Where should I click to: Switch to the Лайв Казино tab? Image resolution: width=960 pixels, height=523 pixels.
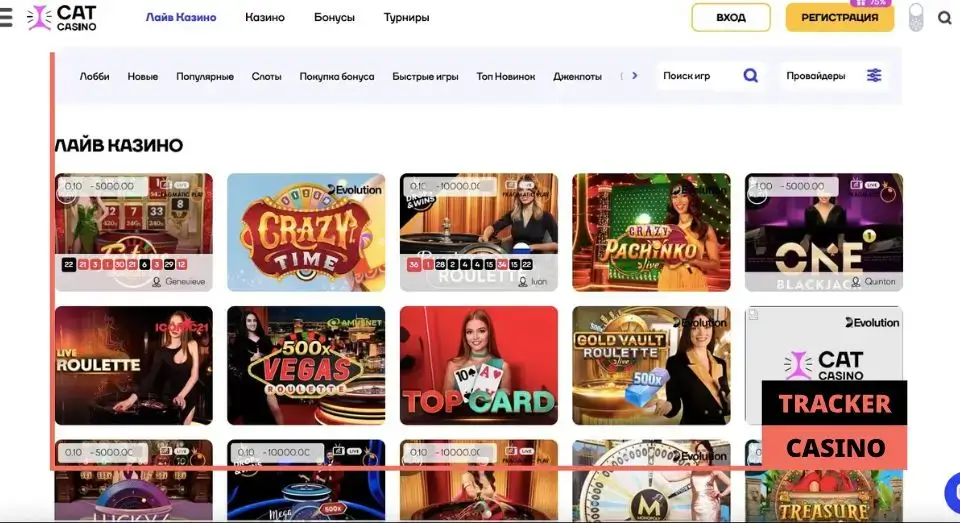[x=181, y=17]
